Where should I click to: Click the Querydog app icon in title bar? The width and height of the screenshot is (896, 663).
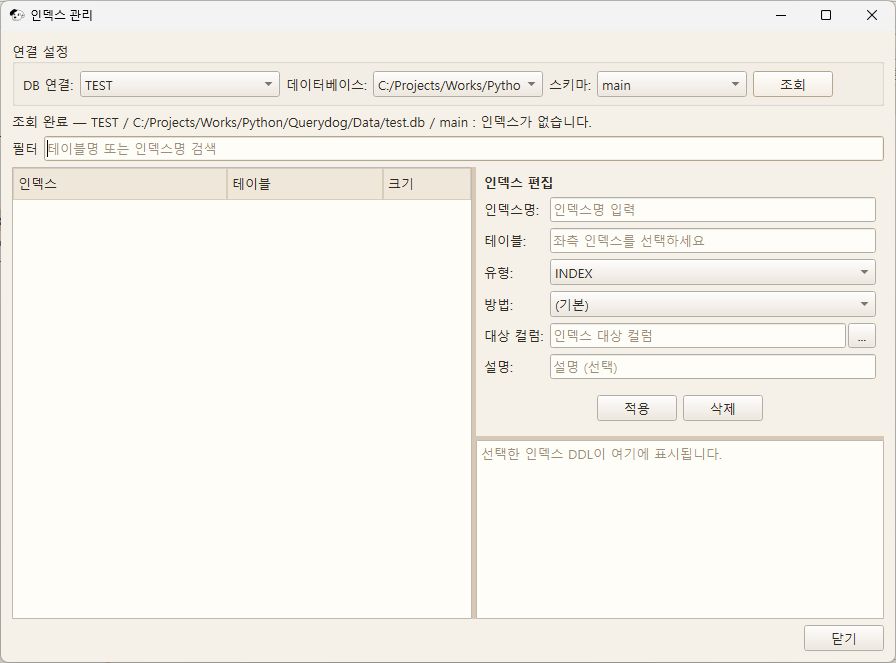click(17, 15)
